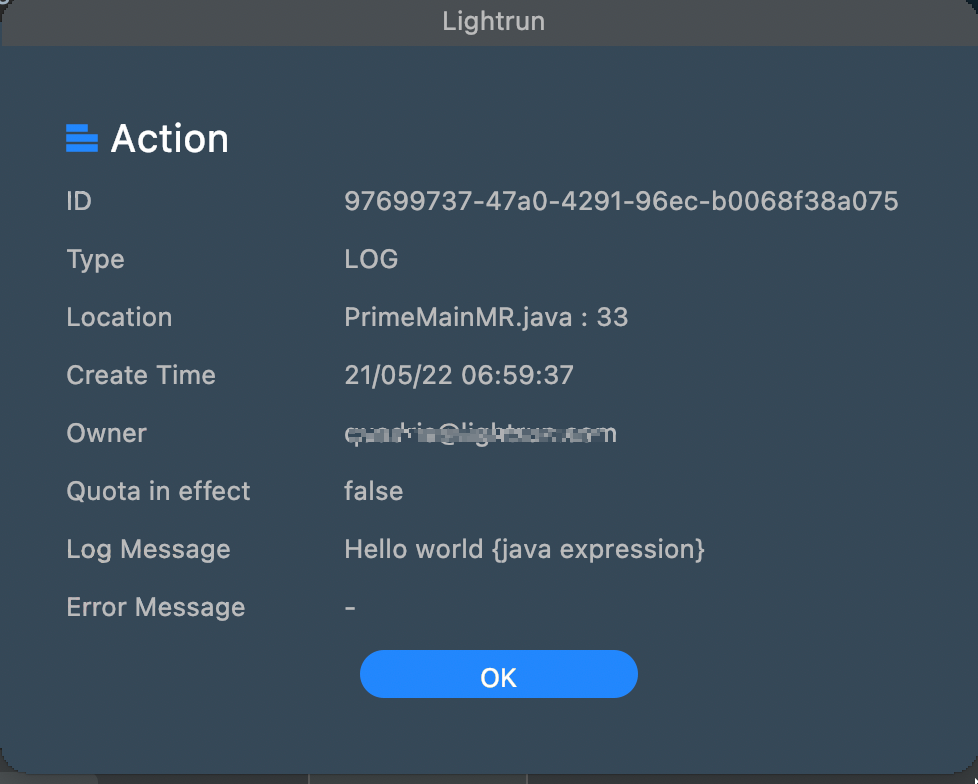The width and height of the screenshot is (978, 784).
Task: Click the Log Message label
Action: click(x=148, y=549)
